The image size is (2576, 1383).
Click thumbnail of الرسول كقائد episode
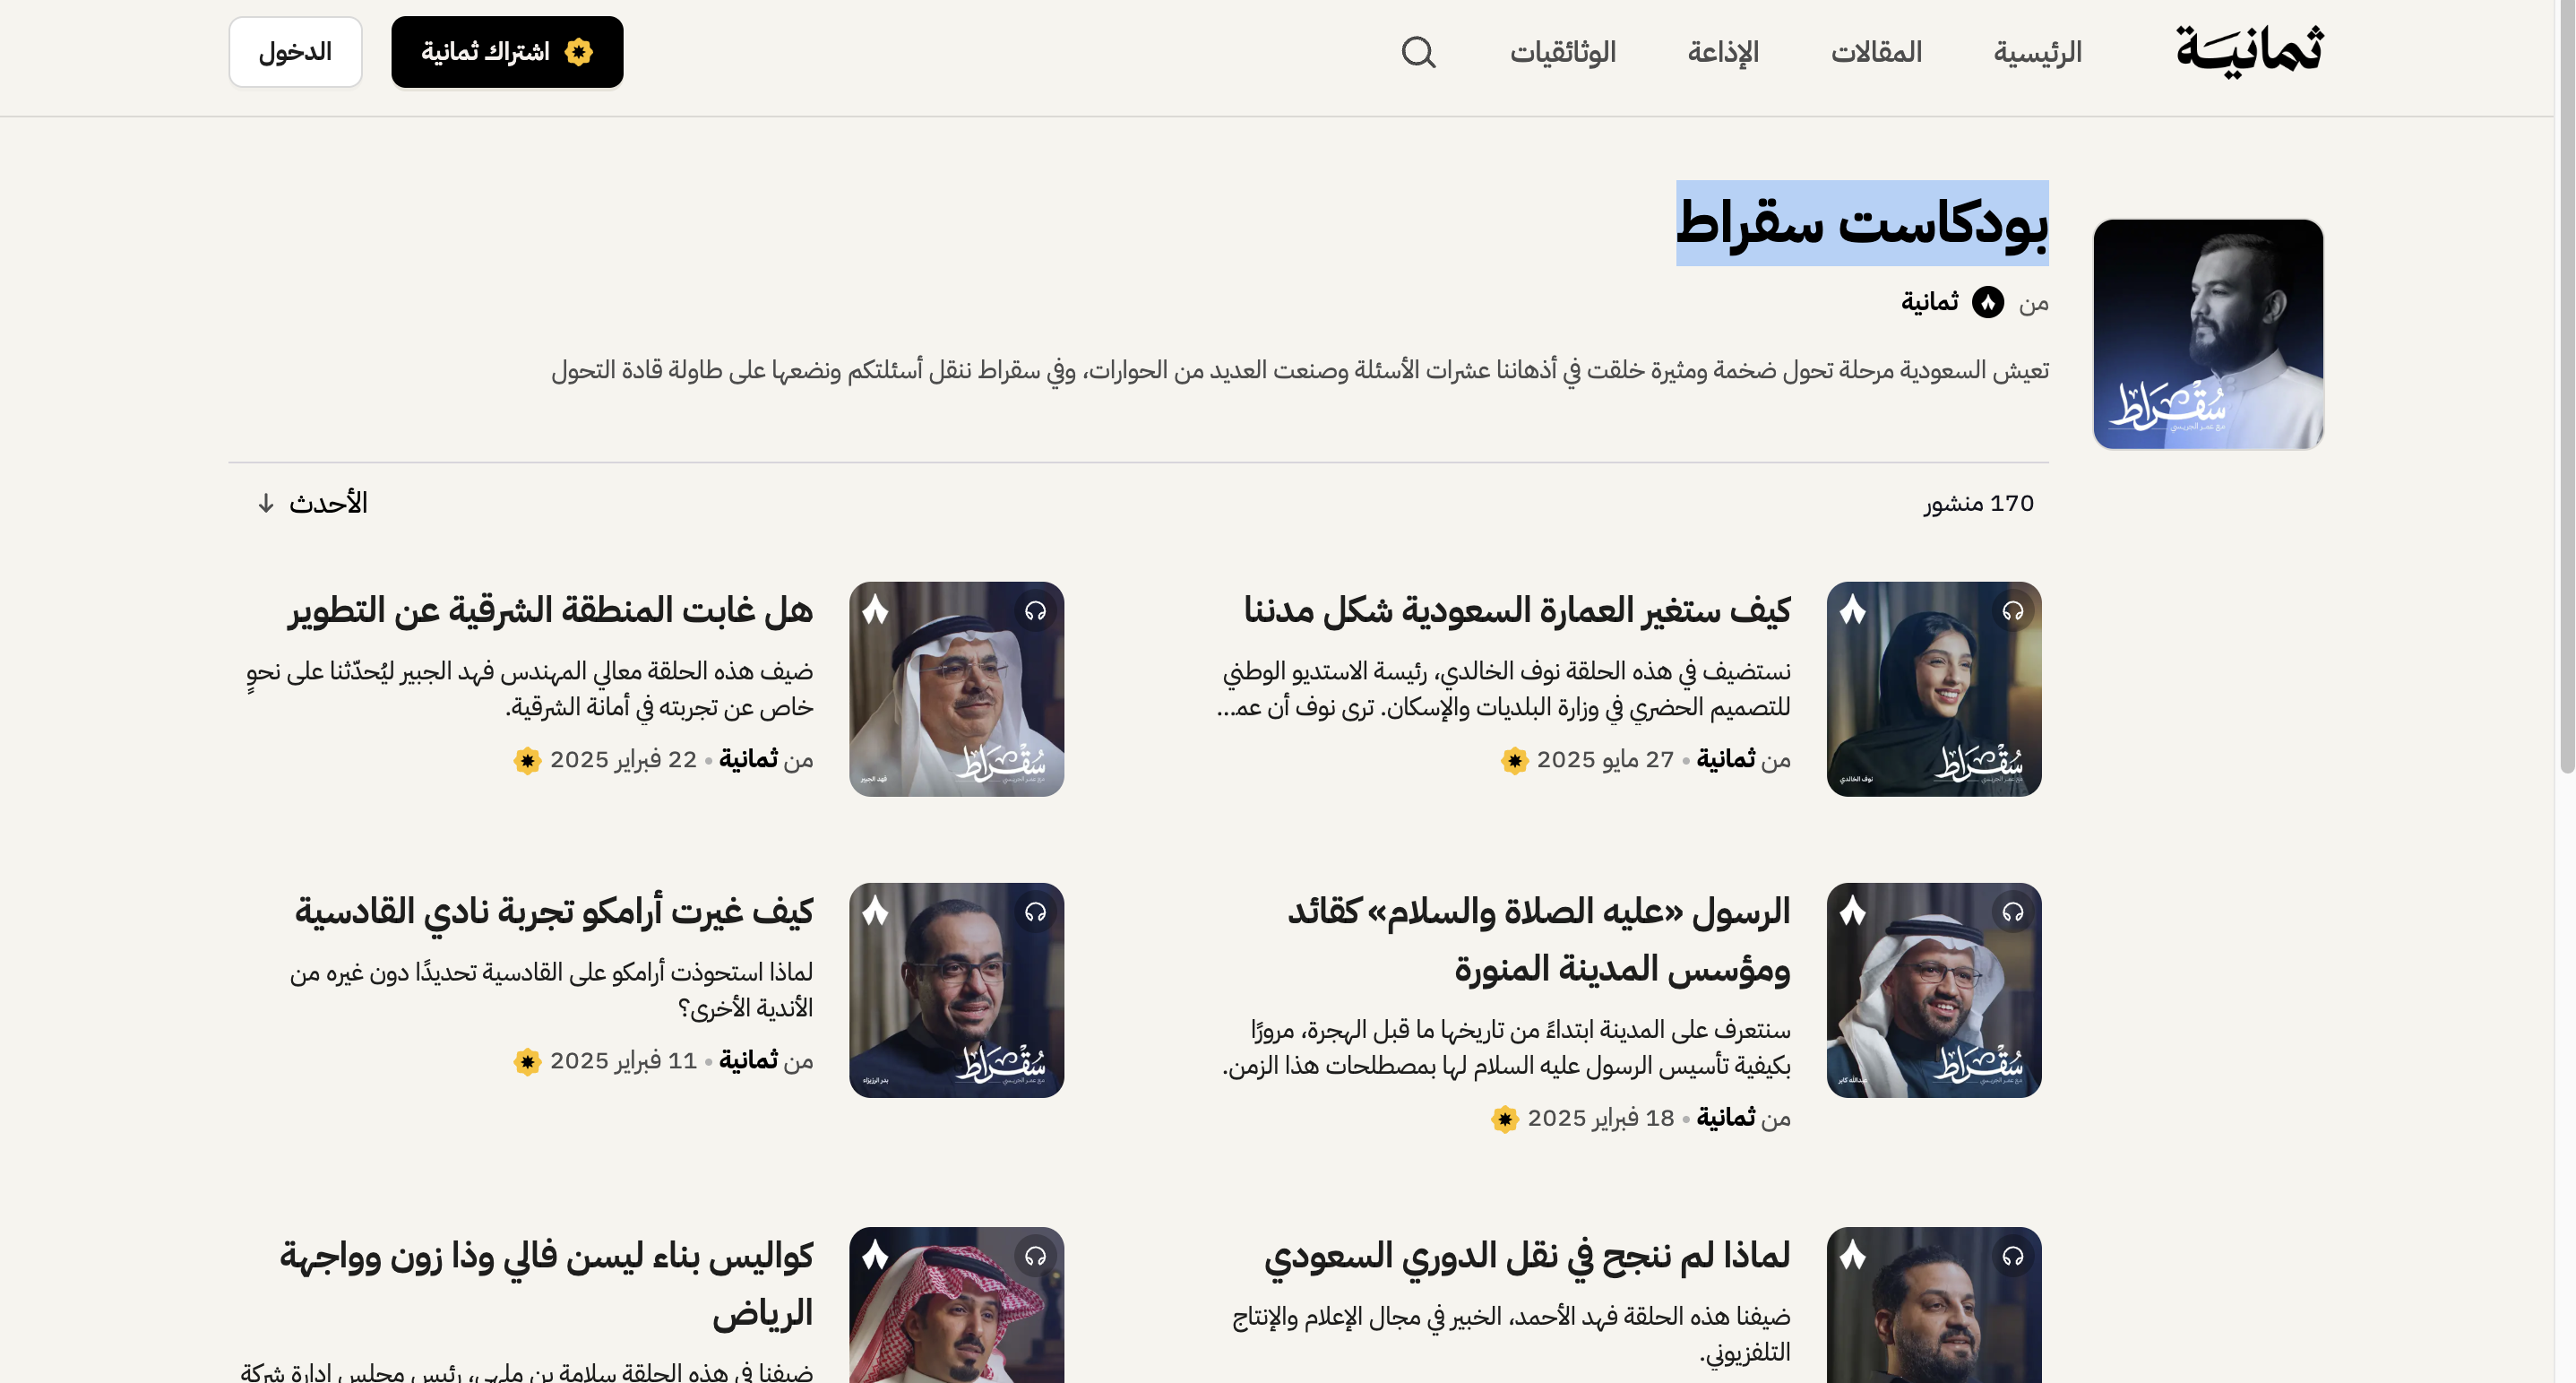(x=1934, y=990)
